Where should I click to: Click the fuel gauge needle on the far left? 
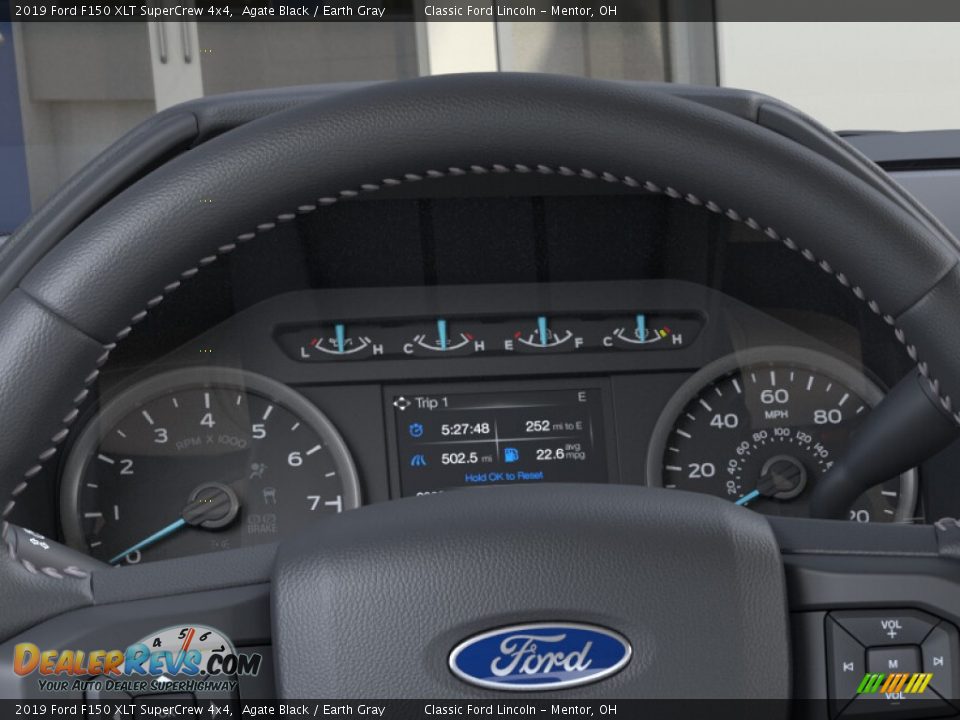point(341,334)
